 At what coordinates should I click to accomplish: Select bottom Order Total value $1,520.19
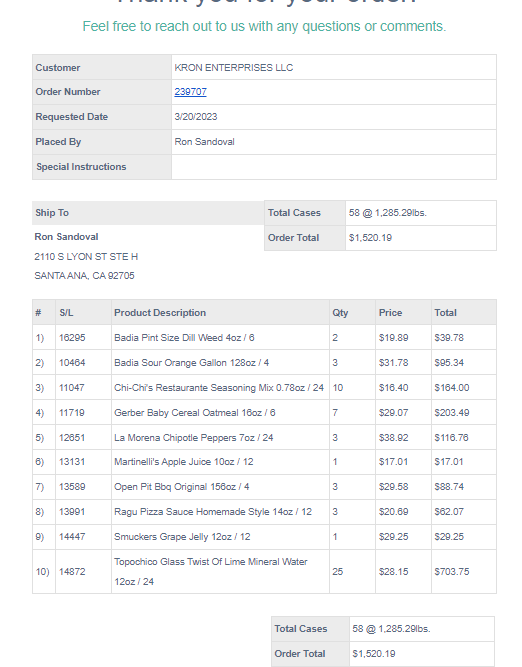click(374, 654)
